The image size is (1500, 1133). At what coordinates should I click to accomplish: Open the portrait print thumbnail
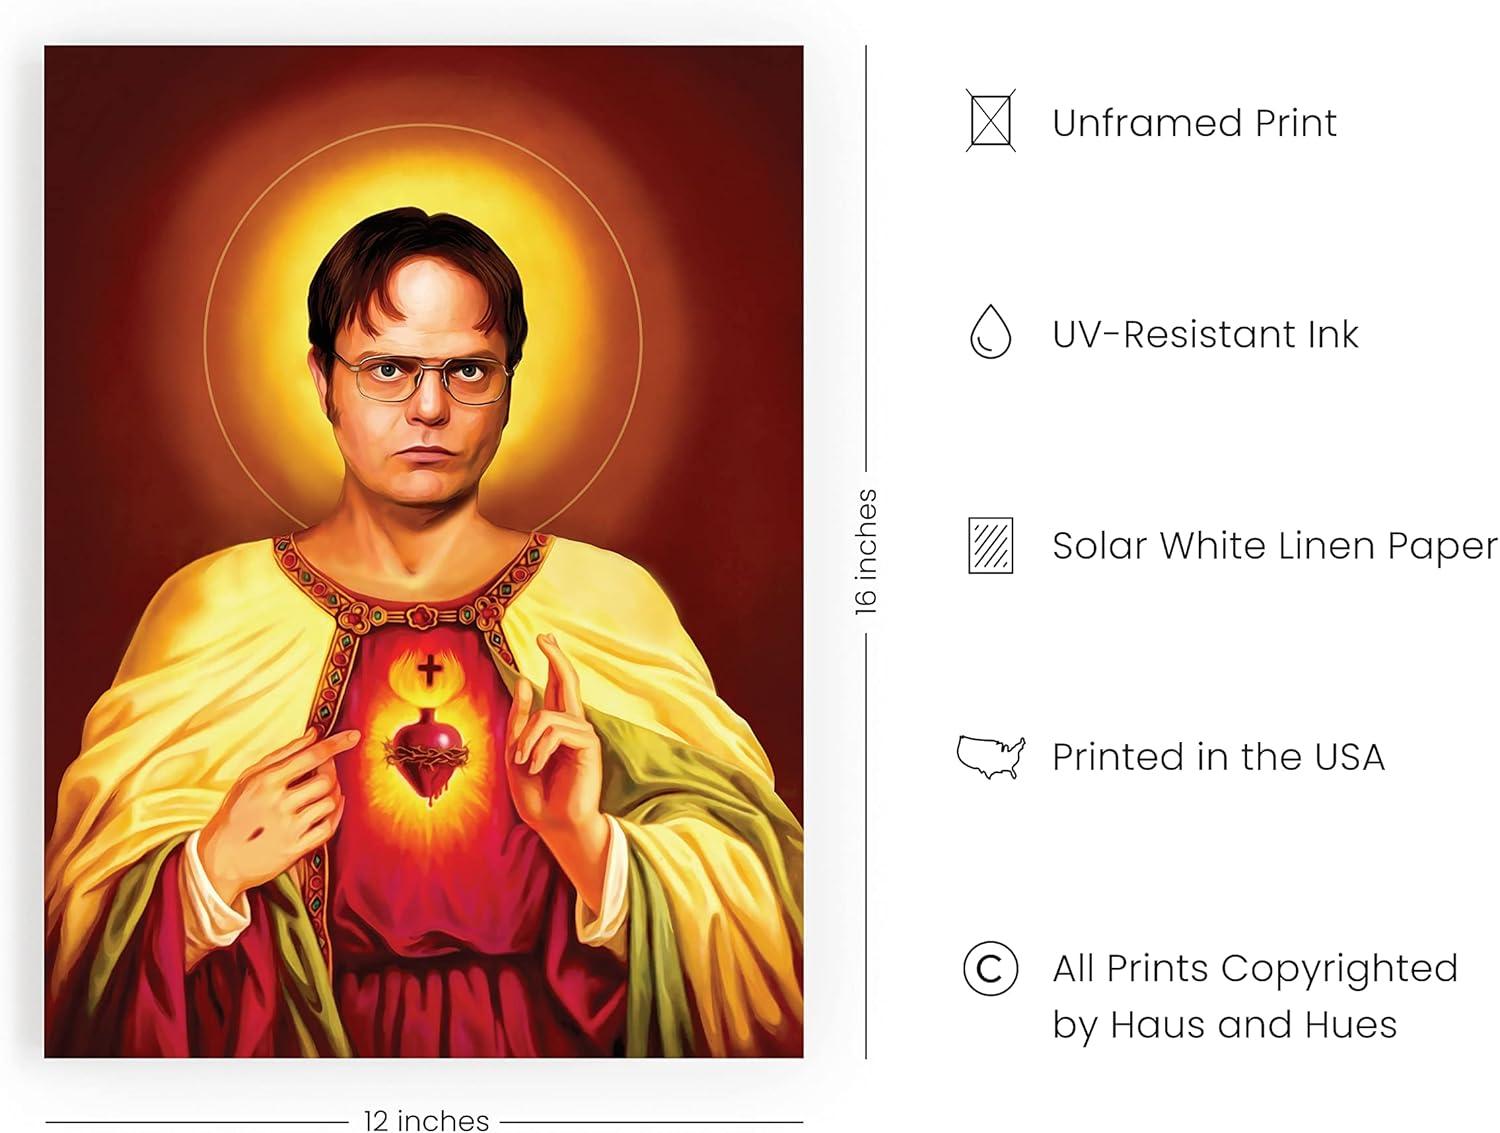click(x=423, y=551)
